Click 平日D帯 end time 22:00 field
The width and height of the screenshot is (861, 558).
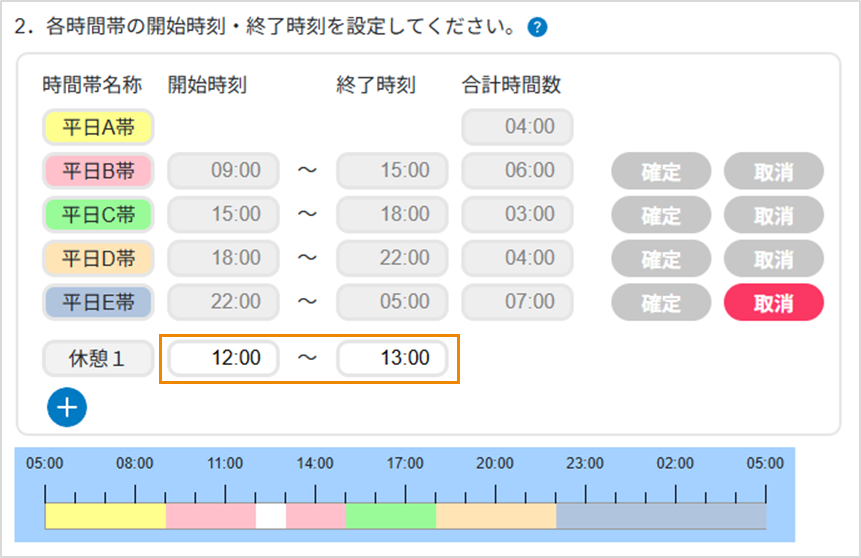pos(392,258)
